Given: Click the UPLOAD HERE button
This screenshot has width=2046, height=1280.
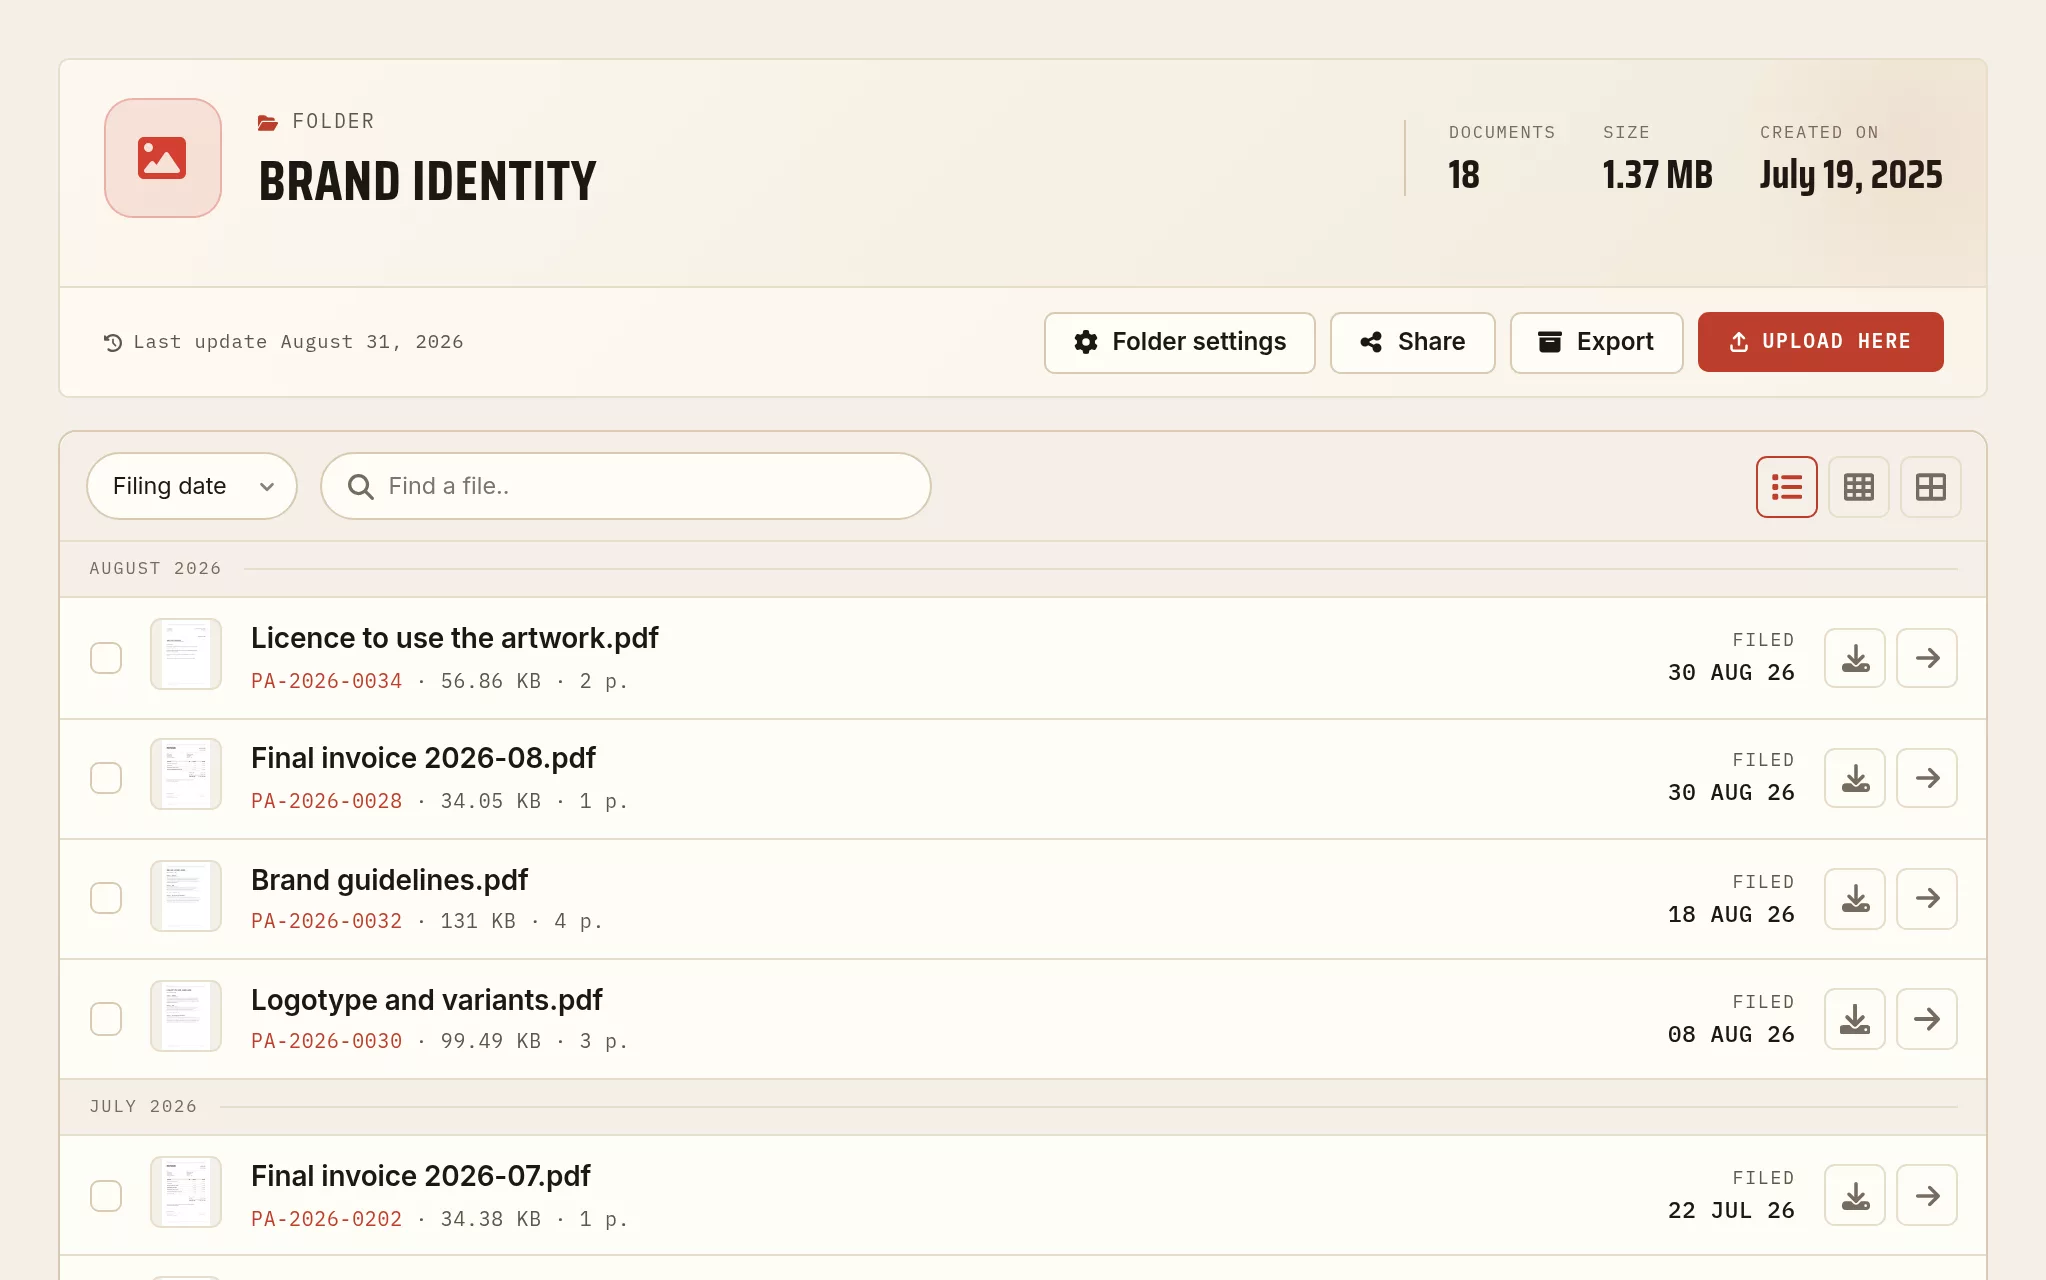Looking at the screenshot, I should [x=1820, y=342].
